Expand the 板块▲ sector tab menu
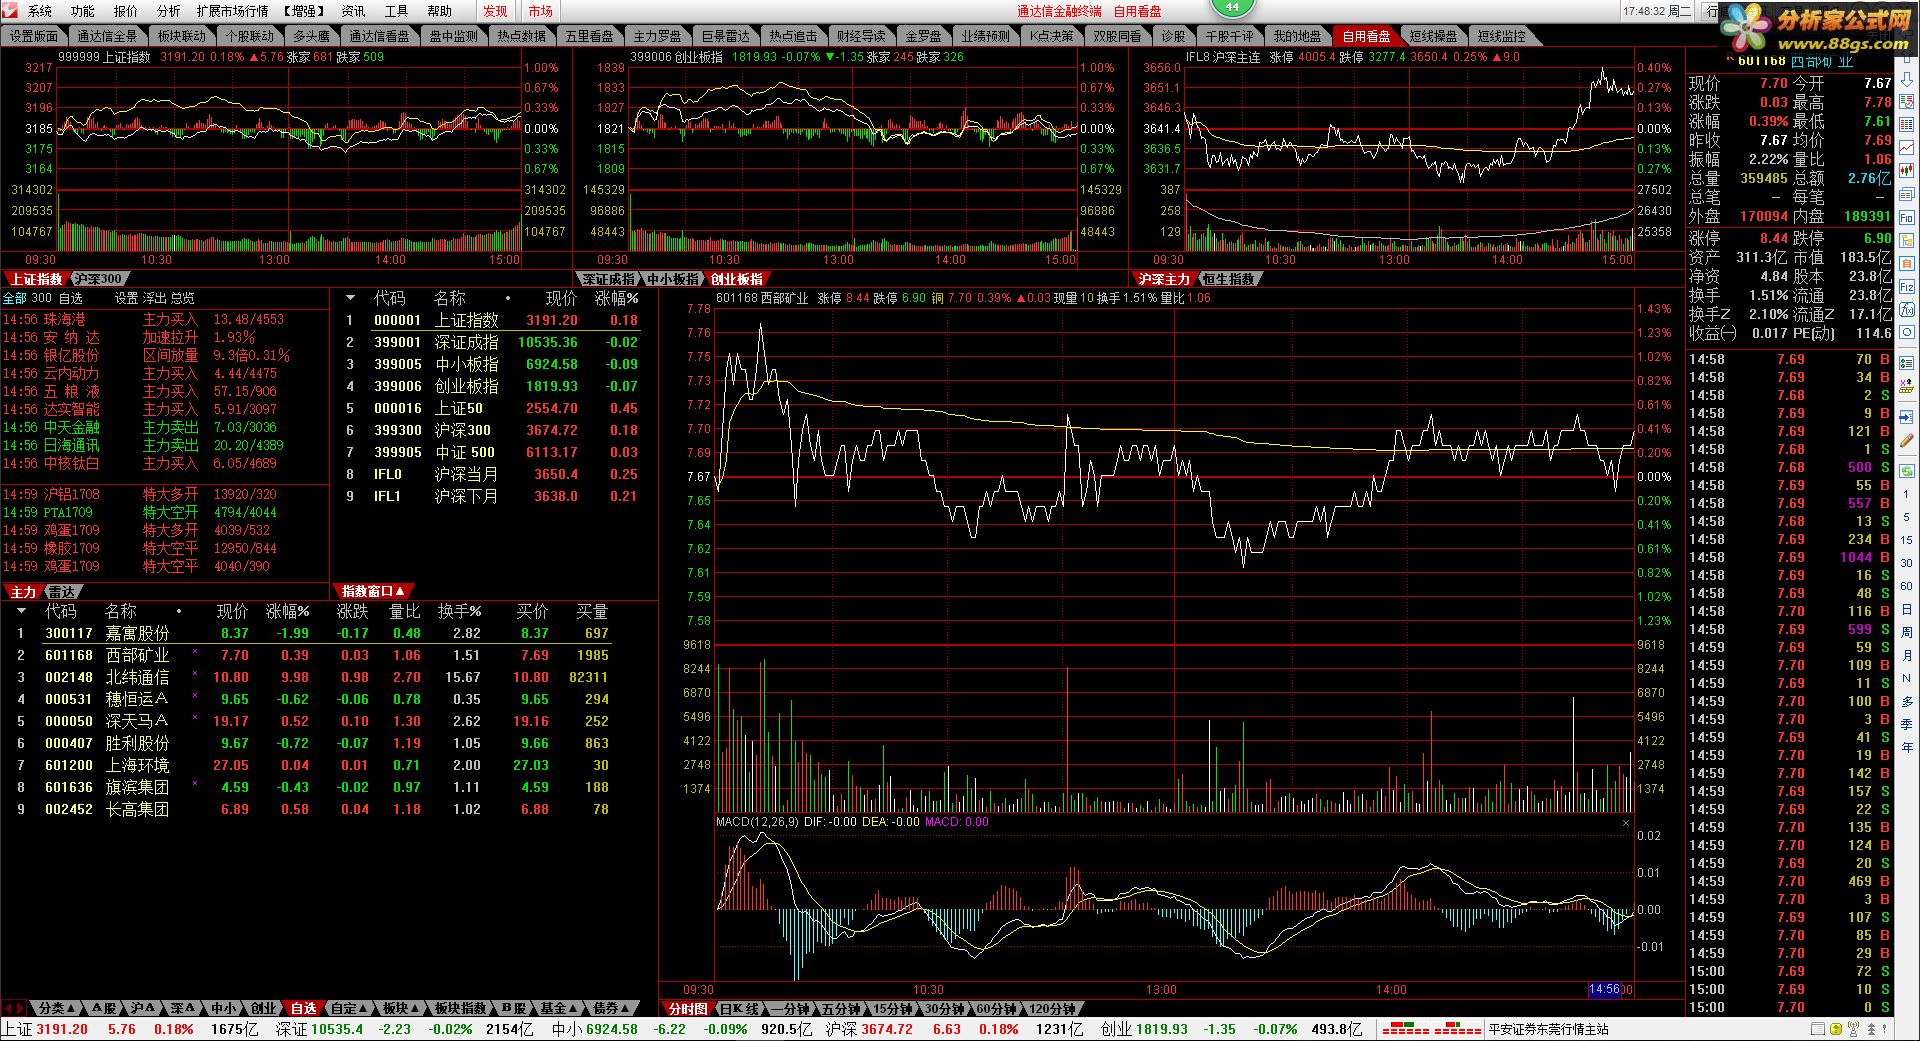 point(400,1008)
